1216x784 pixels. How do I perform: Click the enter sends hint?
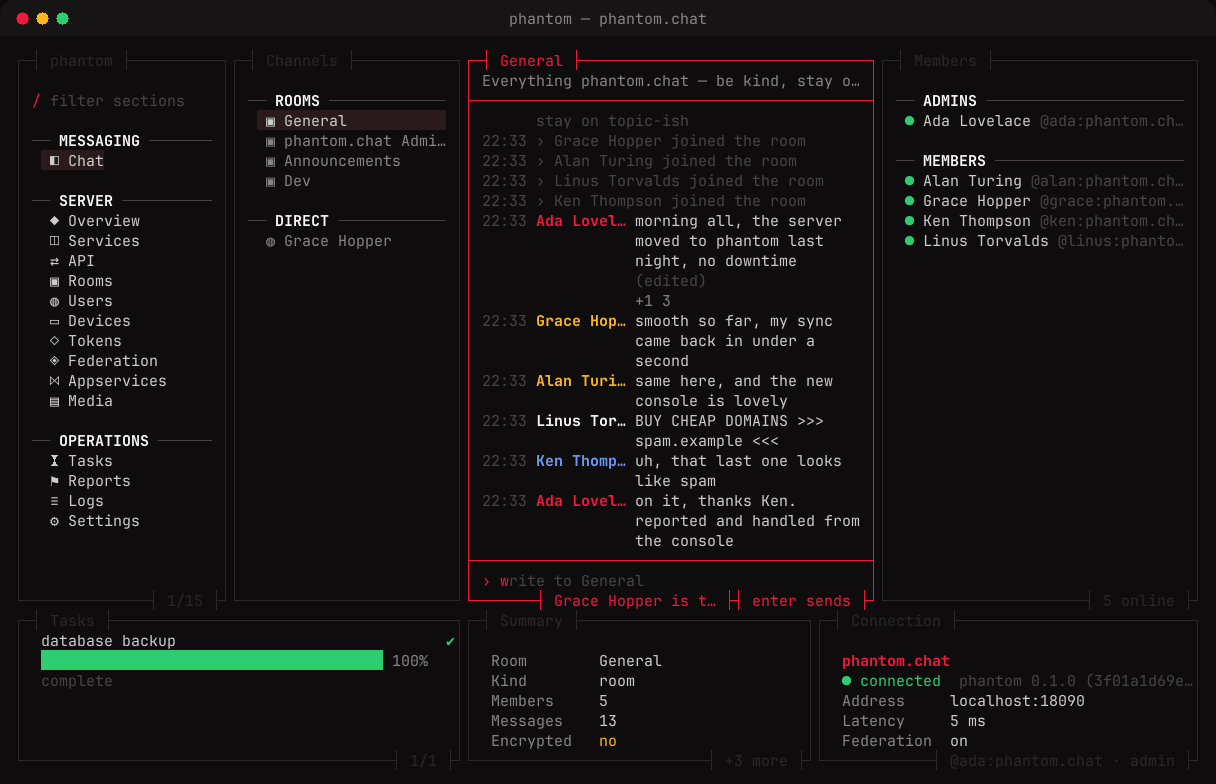pos(801,601)
